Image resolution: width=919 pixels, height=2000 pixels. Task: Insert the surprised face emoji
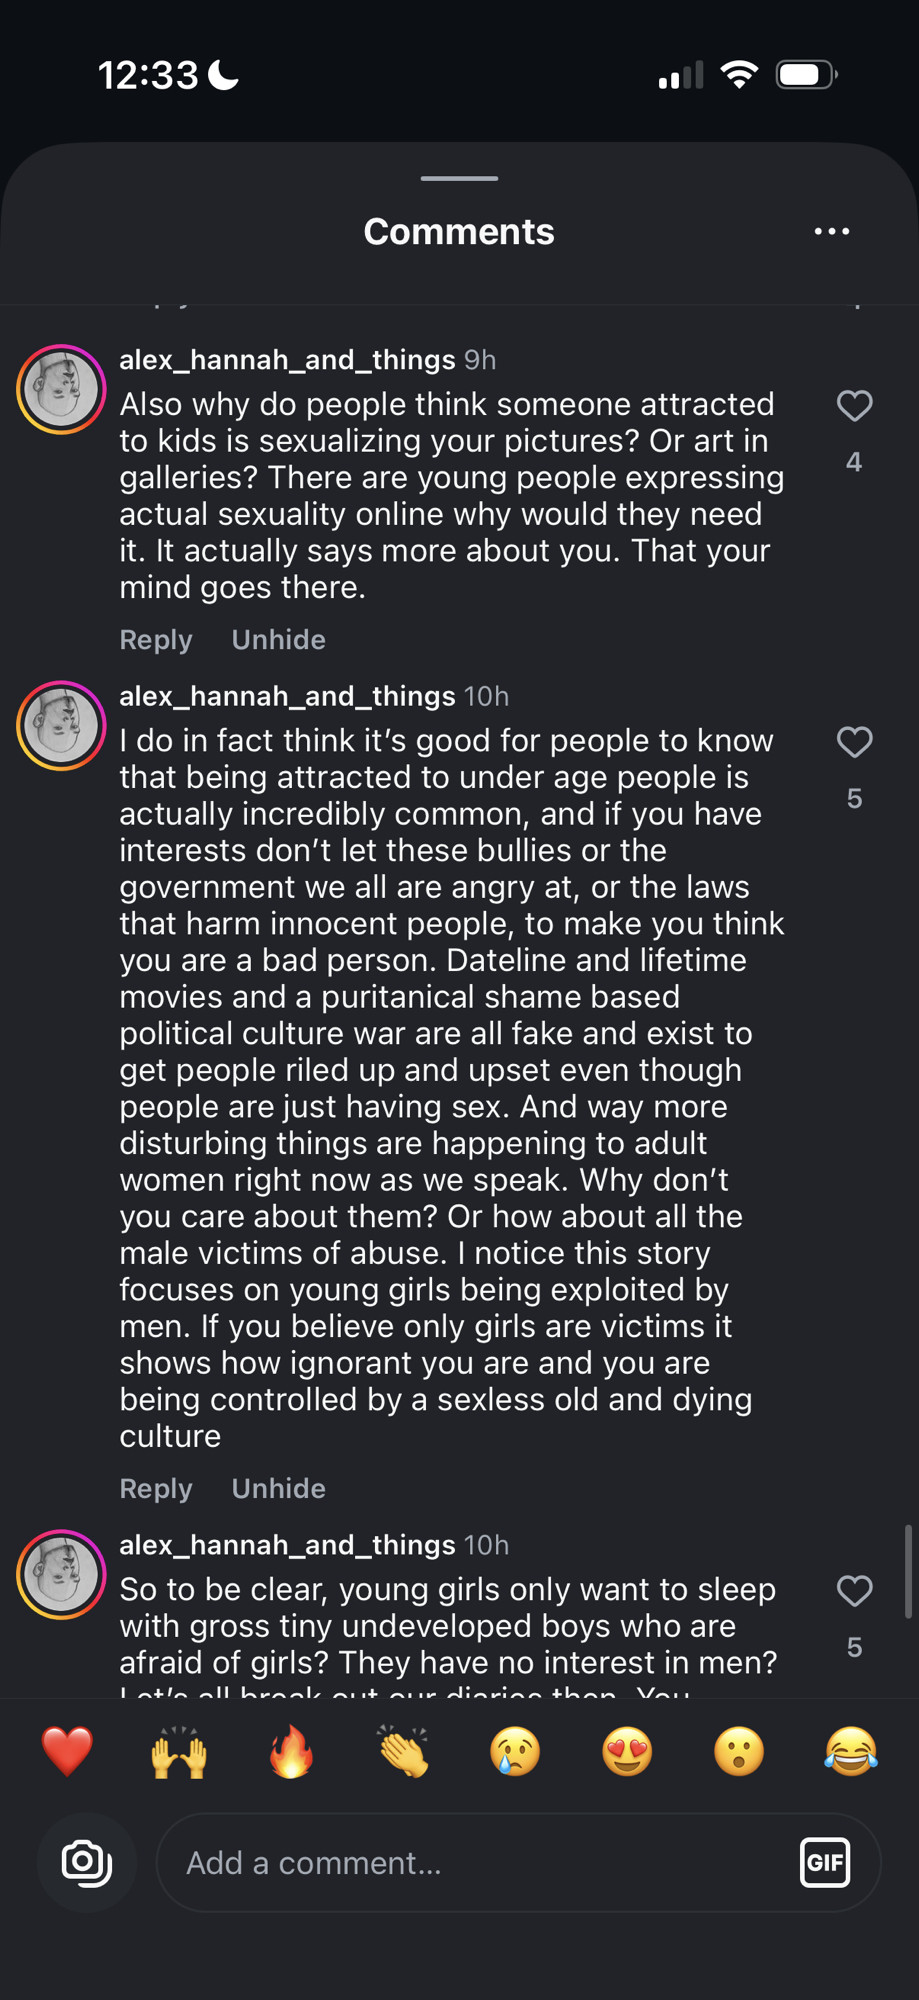739,1752
